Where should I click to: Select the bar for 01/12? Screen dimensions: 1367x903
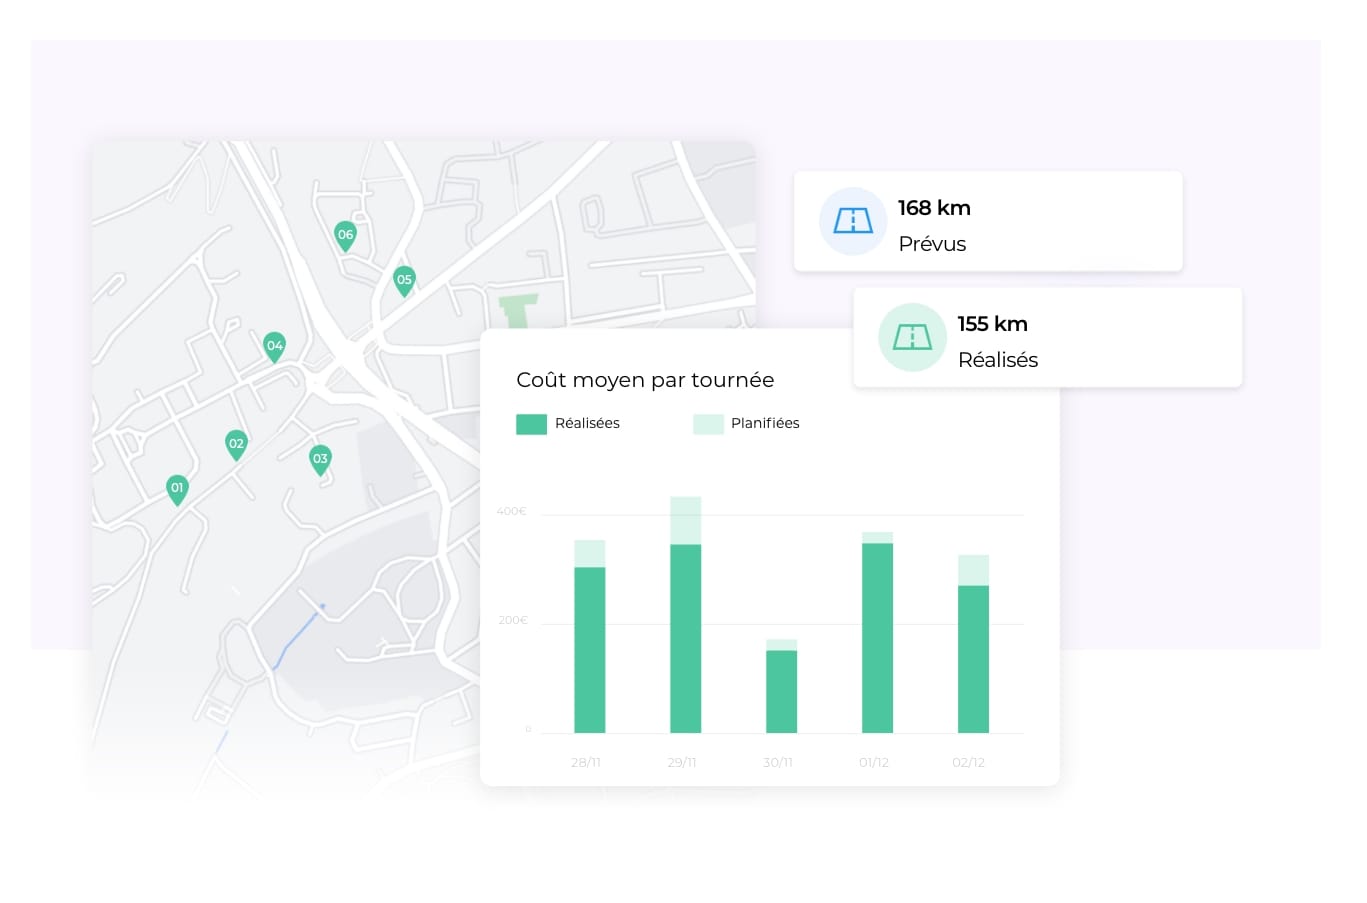878,633
